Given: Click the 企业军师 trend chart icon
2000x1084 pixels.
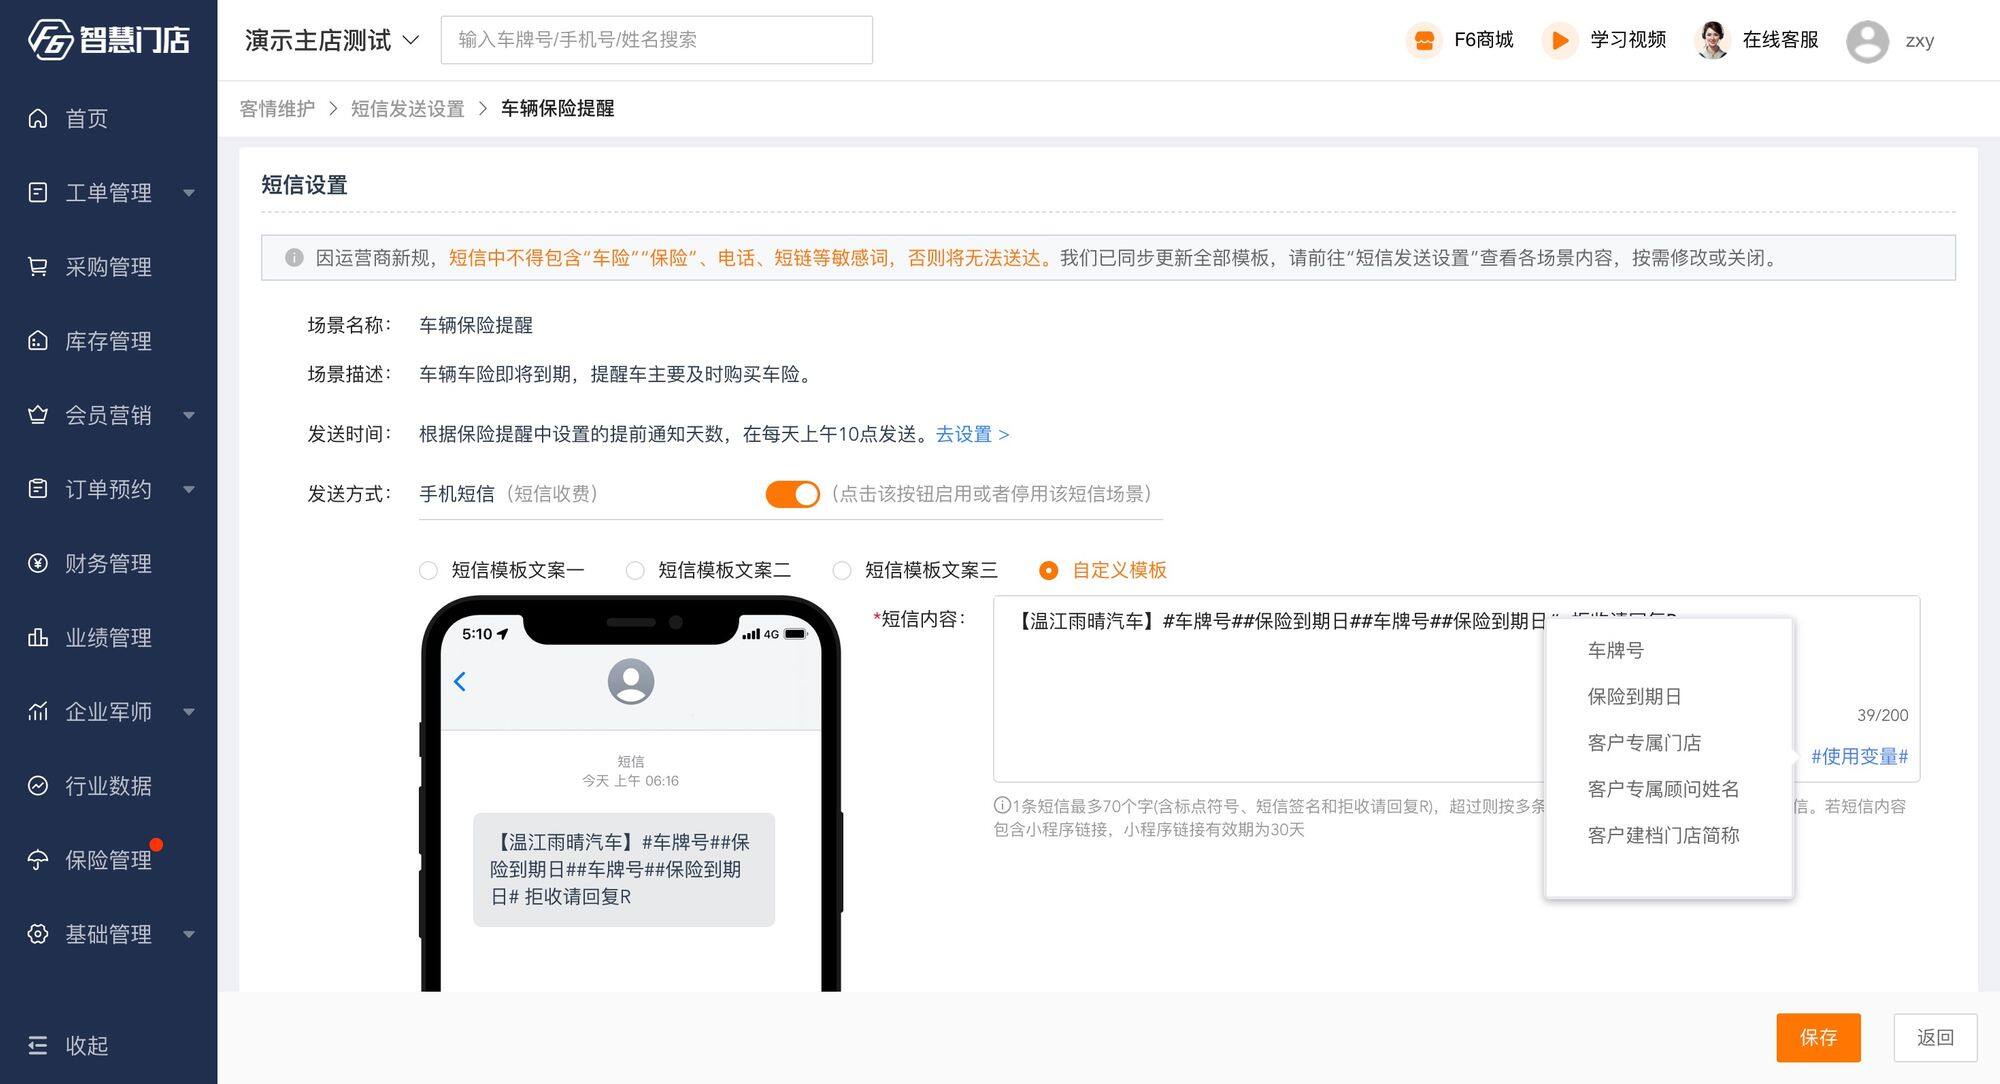Looking at the screenshot, I should click(38, 711).
